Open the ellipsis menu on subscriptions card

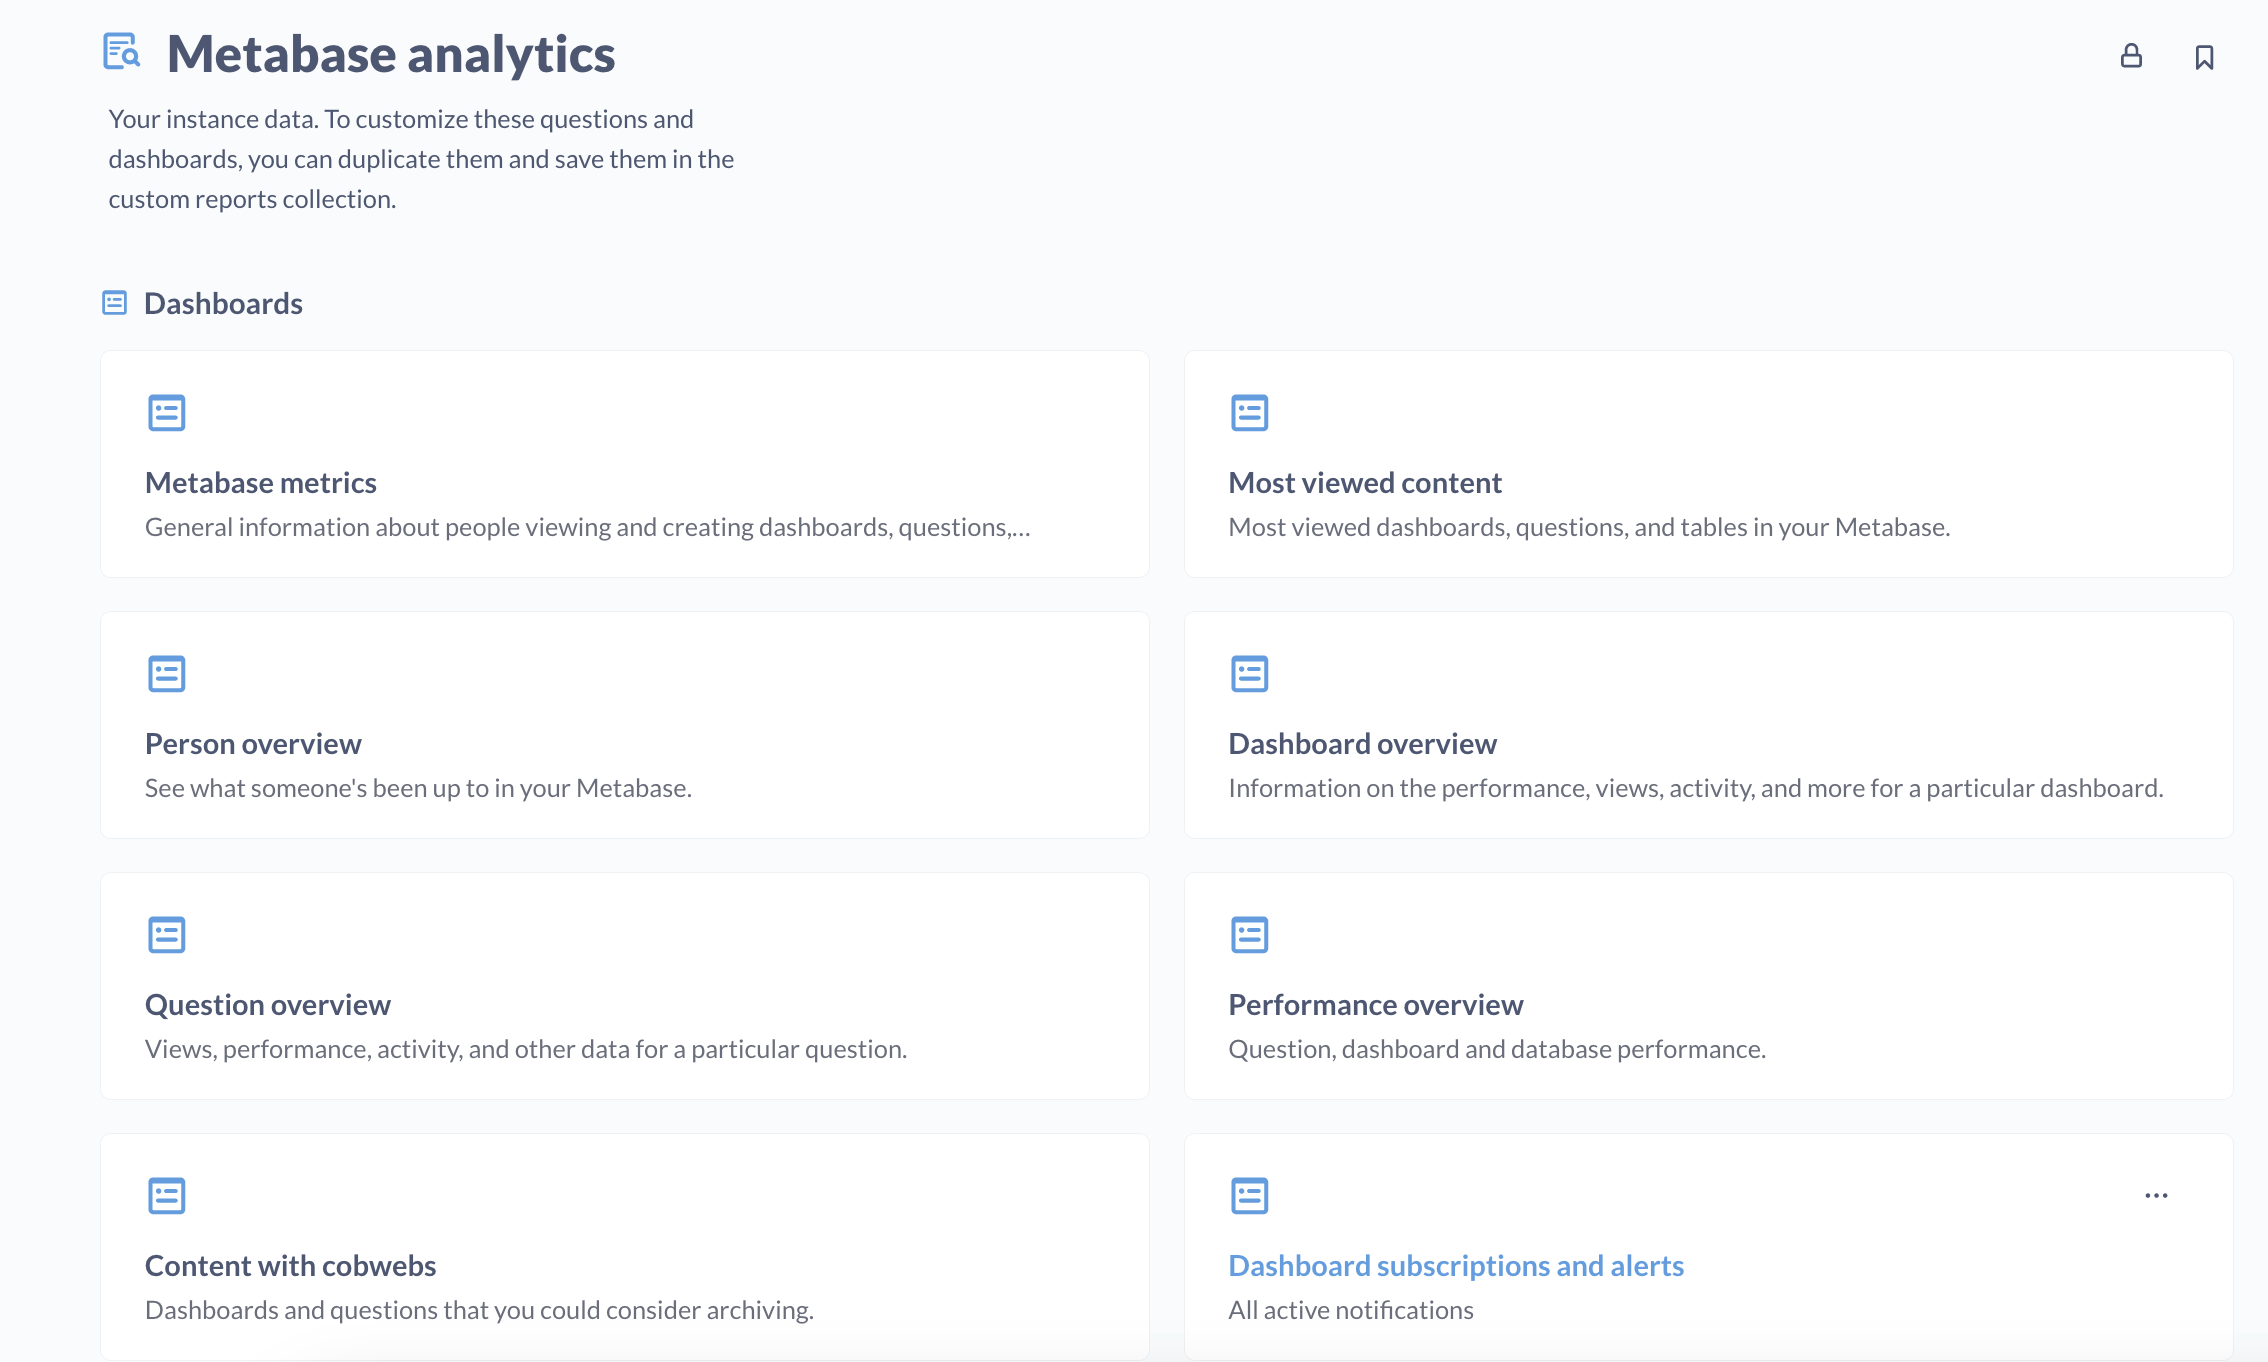pyautogui.click(x=2156, y=1196)
